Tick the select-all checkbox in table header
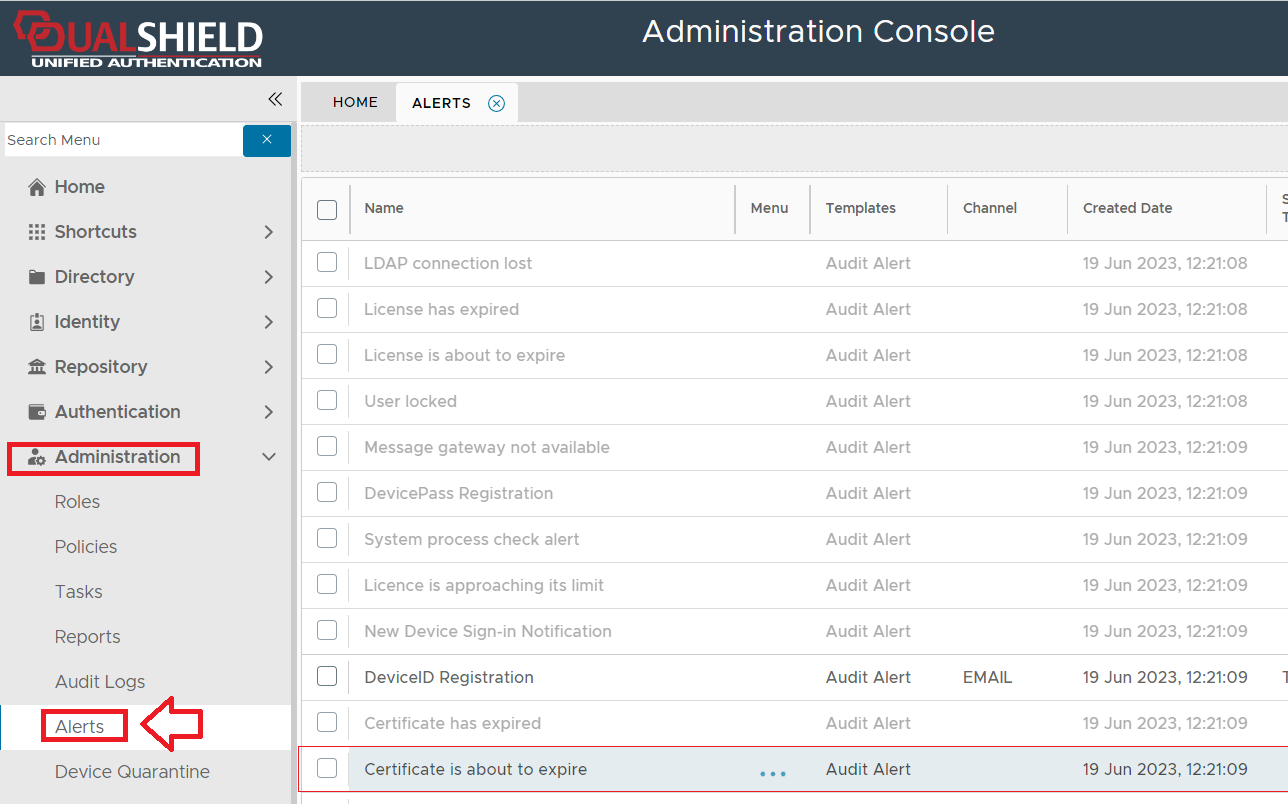The image size is (1288, 804). pyautogui.click(x=327, y=209)
